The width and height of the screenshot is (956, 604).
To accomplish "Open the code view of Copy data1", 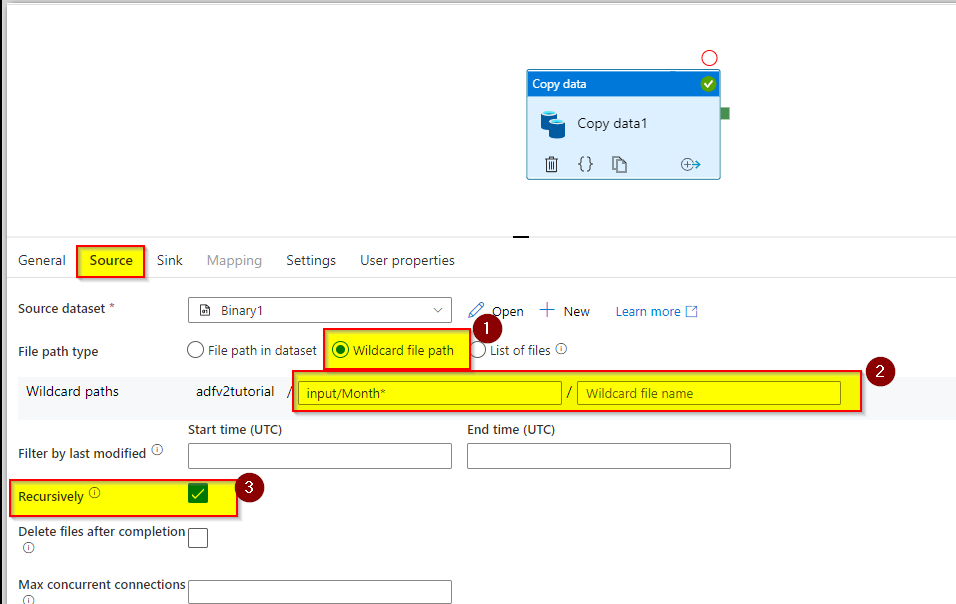I will coord(586,164).
